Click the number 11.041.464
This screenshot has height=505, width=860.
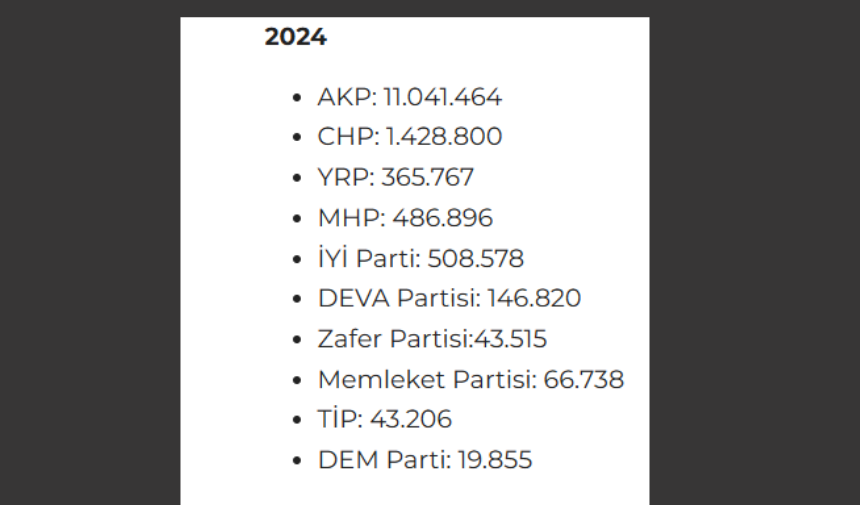443,97
